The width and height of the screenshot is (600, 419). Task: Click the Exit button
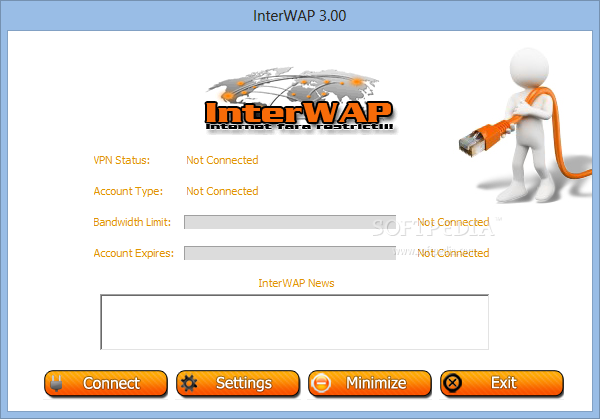(x=502, y=383)
